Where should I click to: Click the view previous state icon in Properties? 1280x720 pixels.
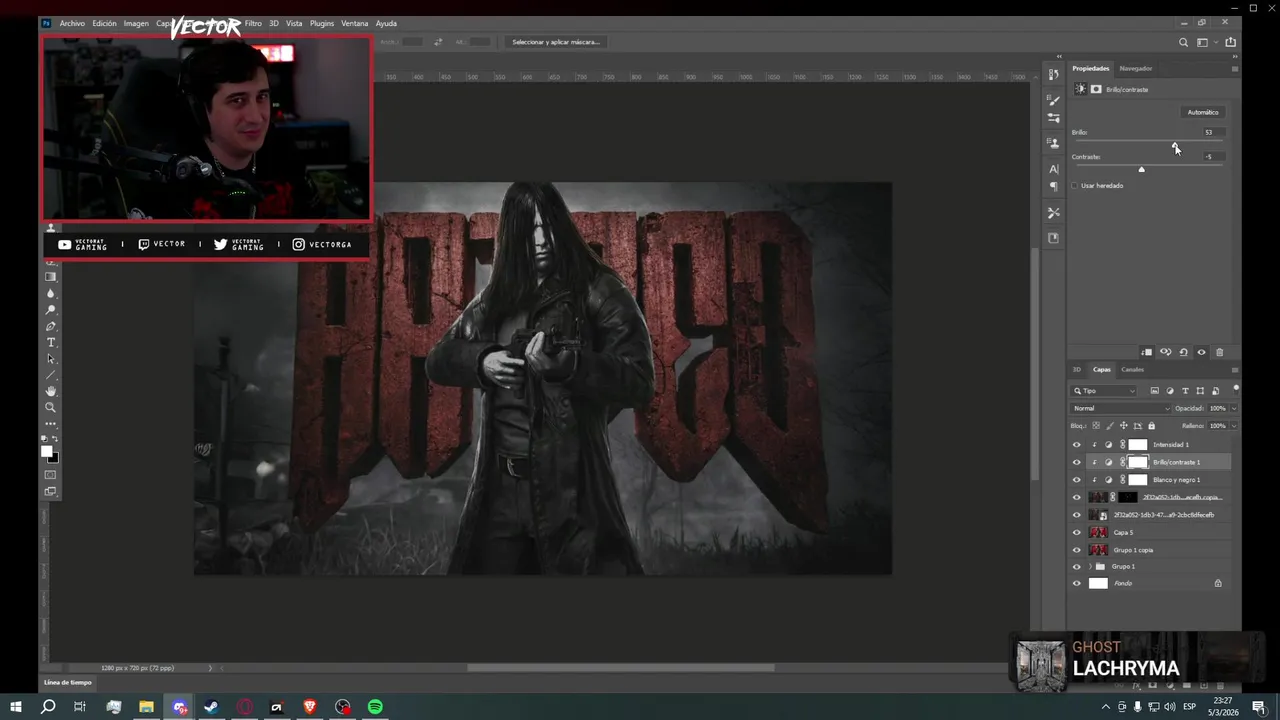tap(1165, 352)
